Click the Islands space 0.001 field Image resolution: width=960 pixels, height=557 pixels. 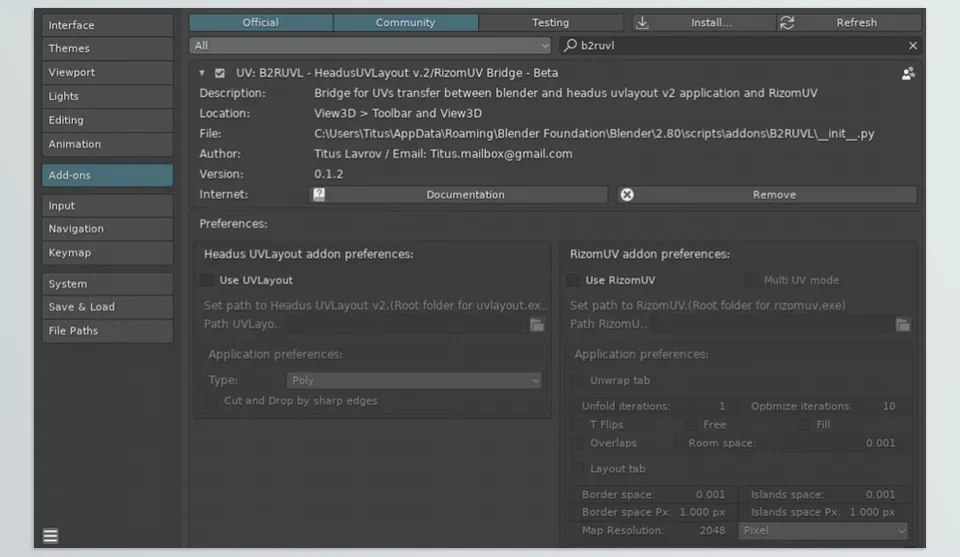point(822,495)
